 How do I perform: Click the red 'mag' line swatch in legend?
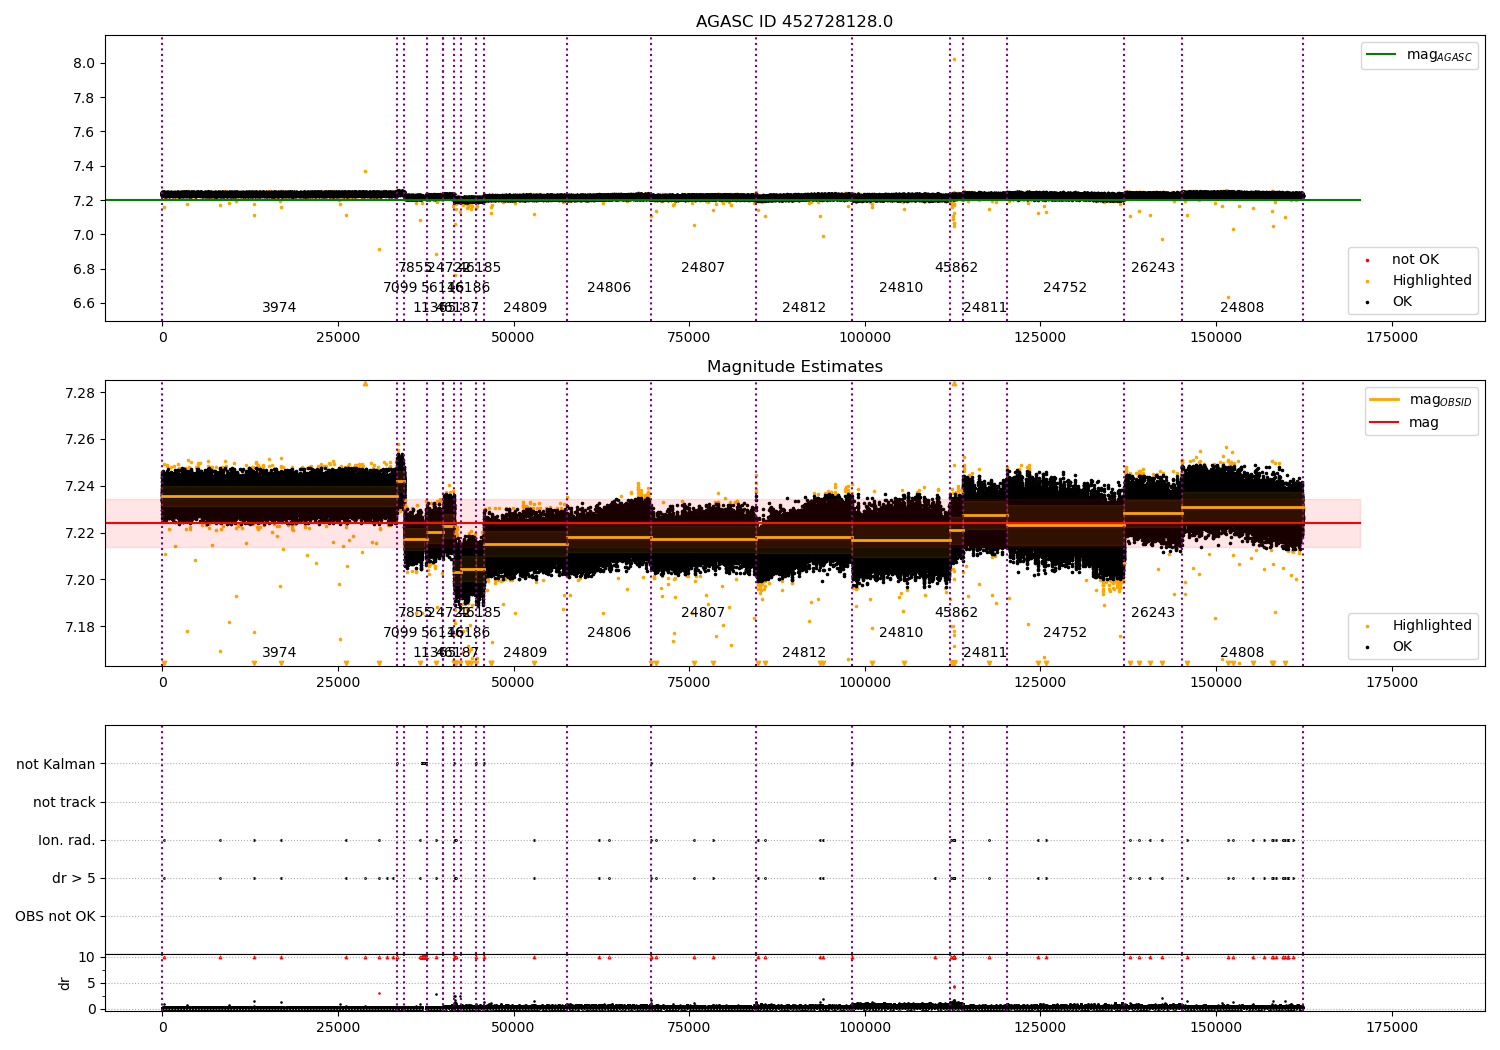pos(1385,423)
